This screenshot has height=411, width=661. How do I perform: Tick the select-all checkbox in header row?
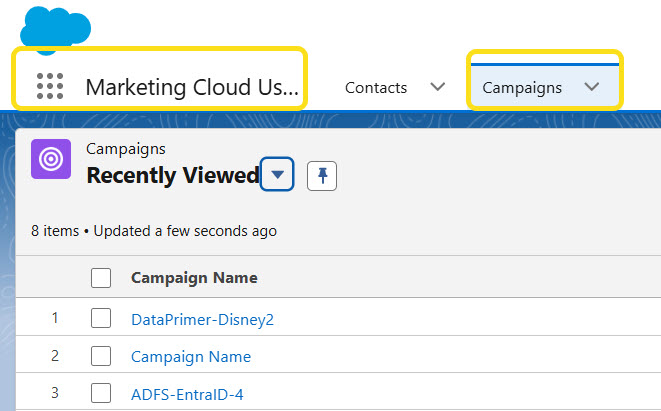tap(101, 278)
